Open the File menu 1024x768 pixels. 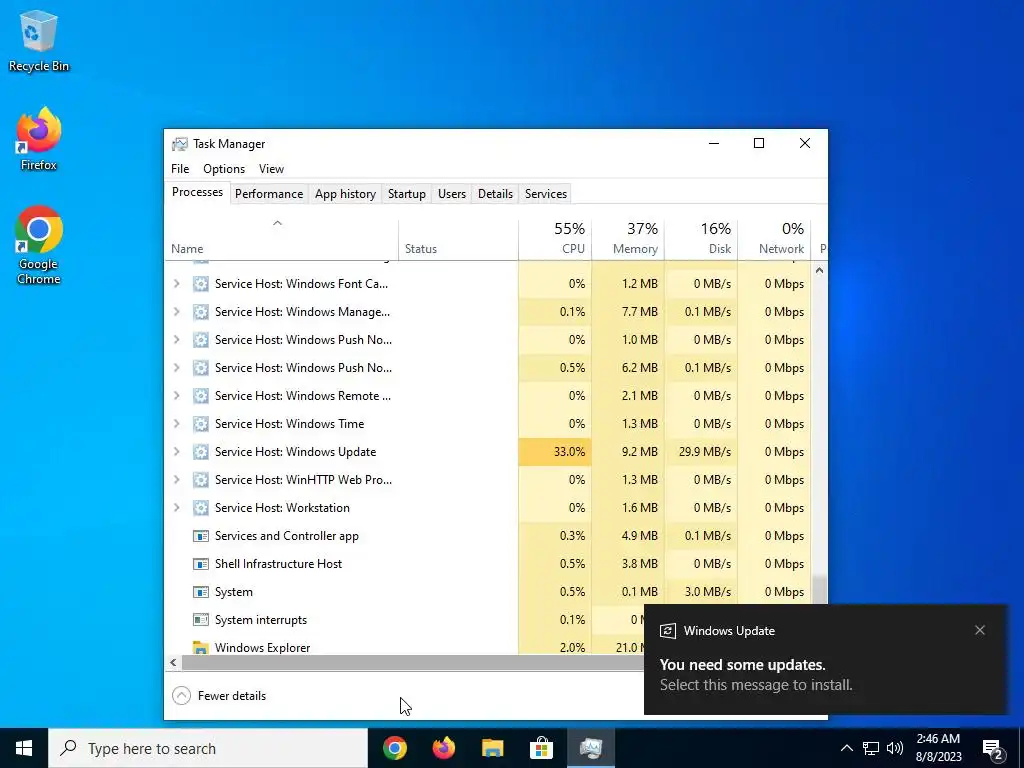tap(180, 168)
